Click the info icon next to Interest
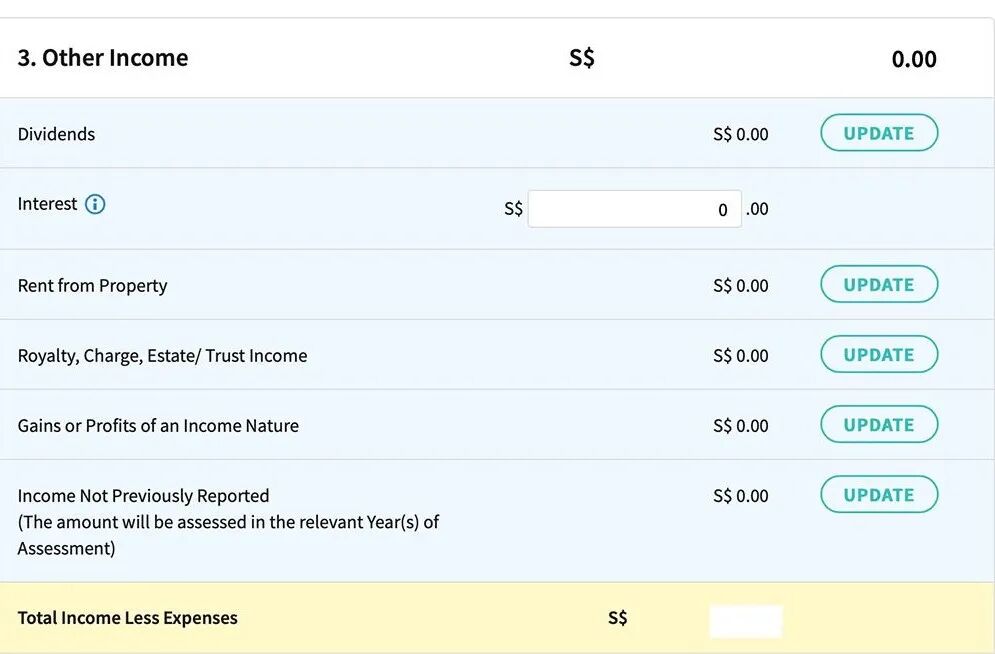 [95, 205]
